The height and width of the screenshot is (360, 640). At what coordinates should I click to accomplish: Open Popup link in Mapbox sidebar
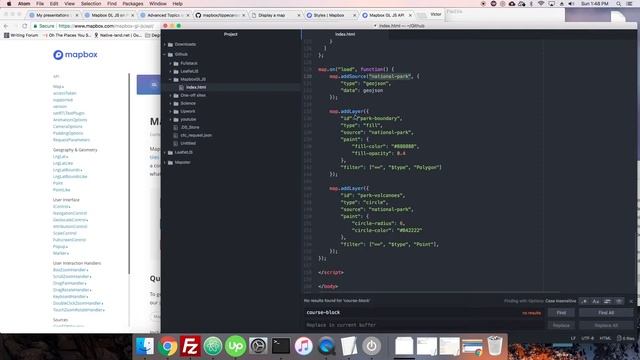click(x=60, y=247)
